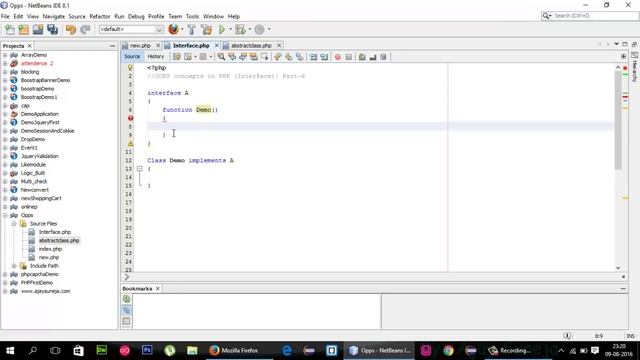Open the default configuration combo box
This screenshot has width=640, height=360.
point(131,29)
